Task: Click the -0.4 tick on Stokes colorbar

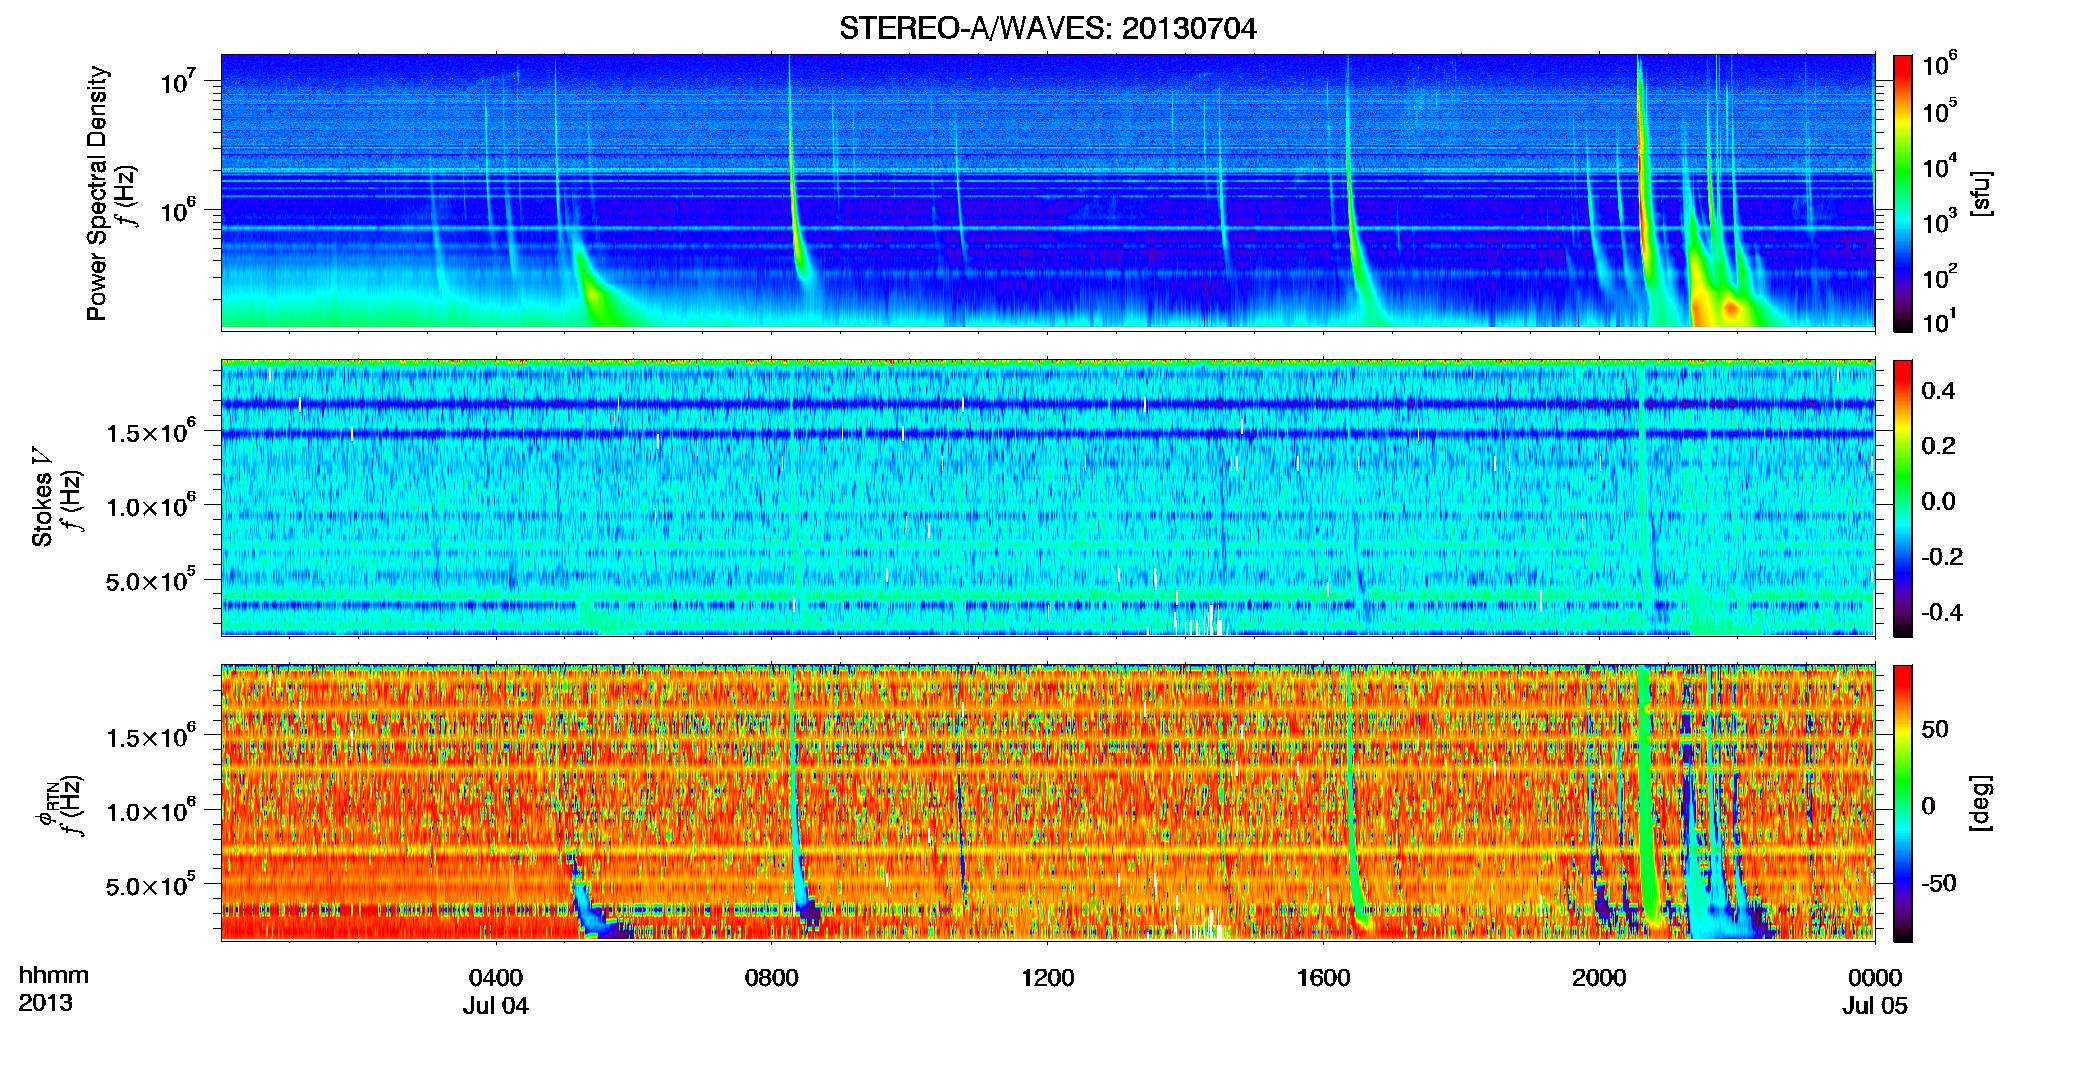Action: coord(1942,613)
